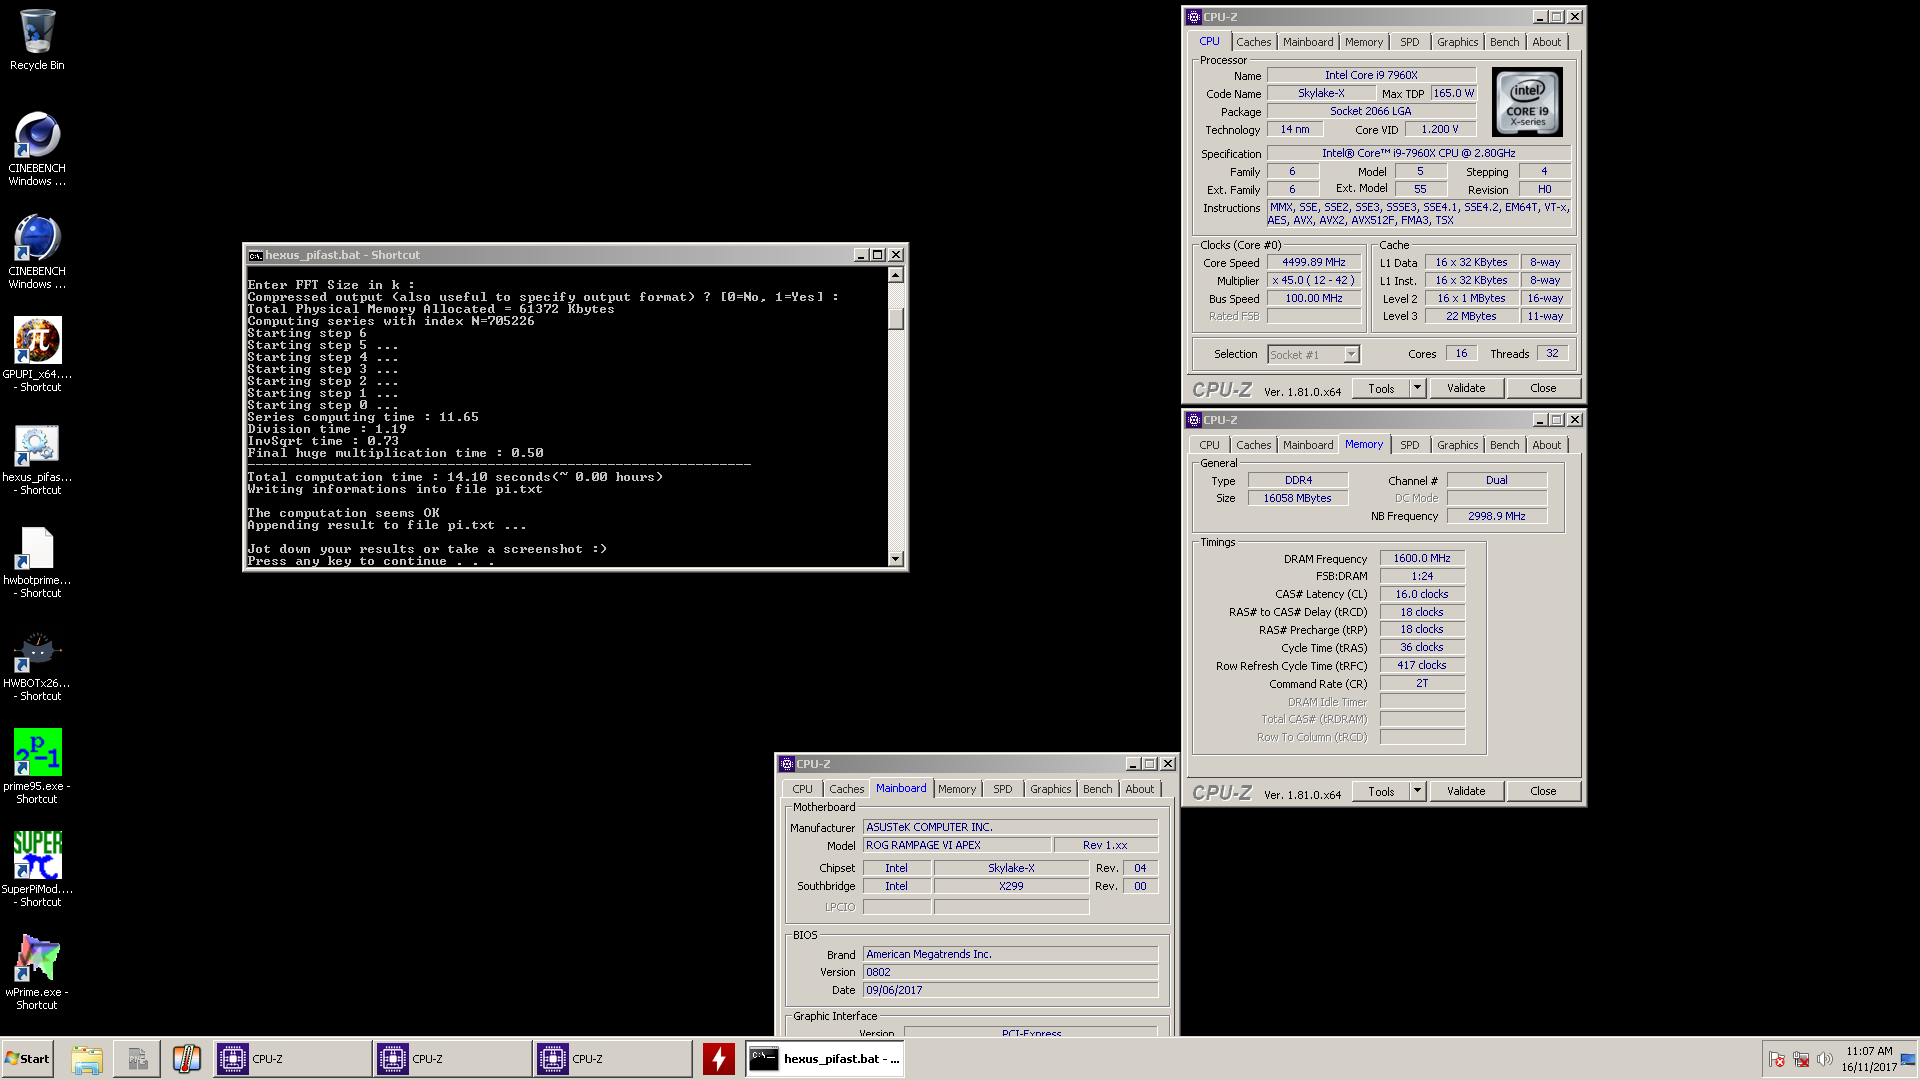Image resolution: width=1920 pixels, height=1080 pixels.
Task: Open Bench tab in the mainboard CPU-Z window
Action: click(1097, 789)
